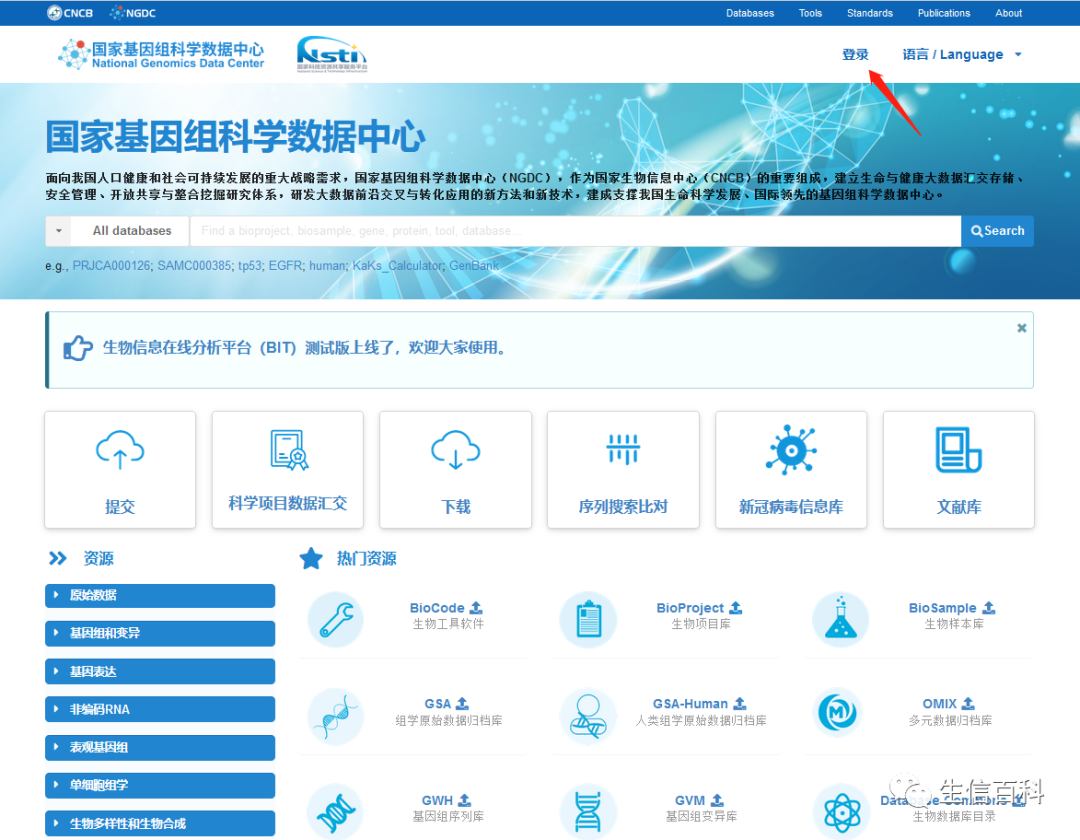This screenshot has width=1080, height=840.
Task: Expand the 单细胞组学 resource section
Action: 160,786
